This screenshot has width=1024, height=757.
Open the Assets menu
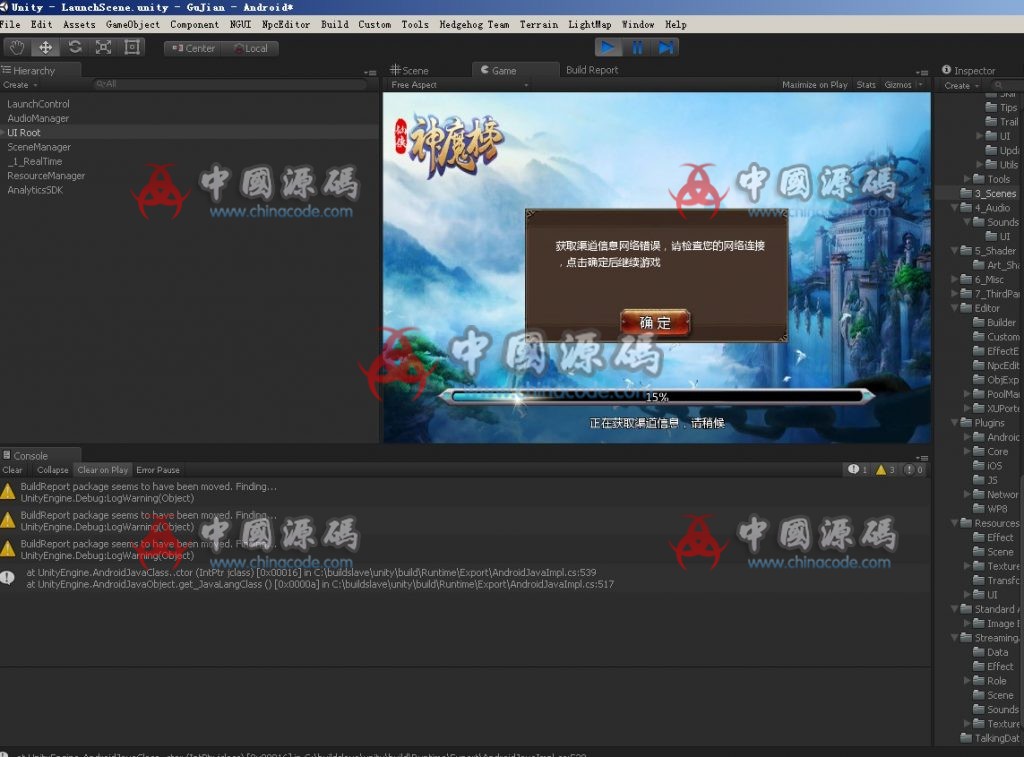79,24
